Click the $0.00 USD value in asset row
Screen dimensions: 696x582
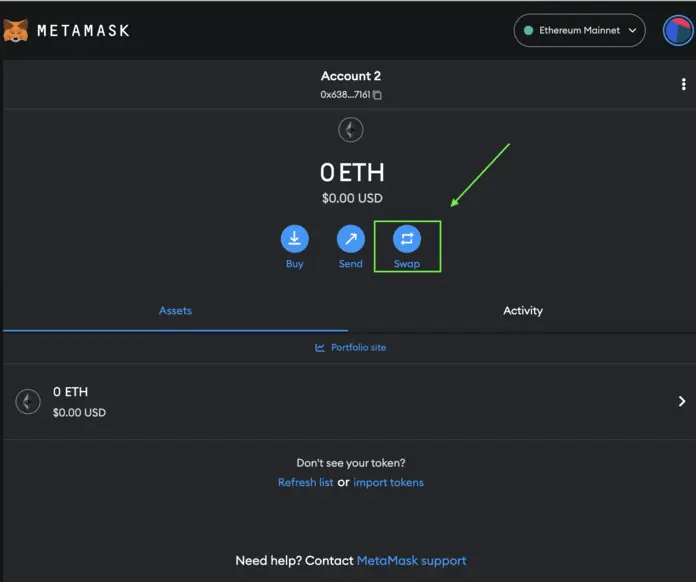pyautogui.click(x=79, y=412)
